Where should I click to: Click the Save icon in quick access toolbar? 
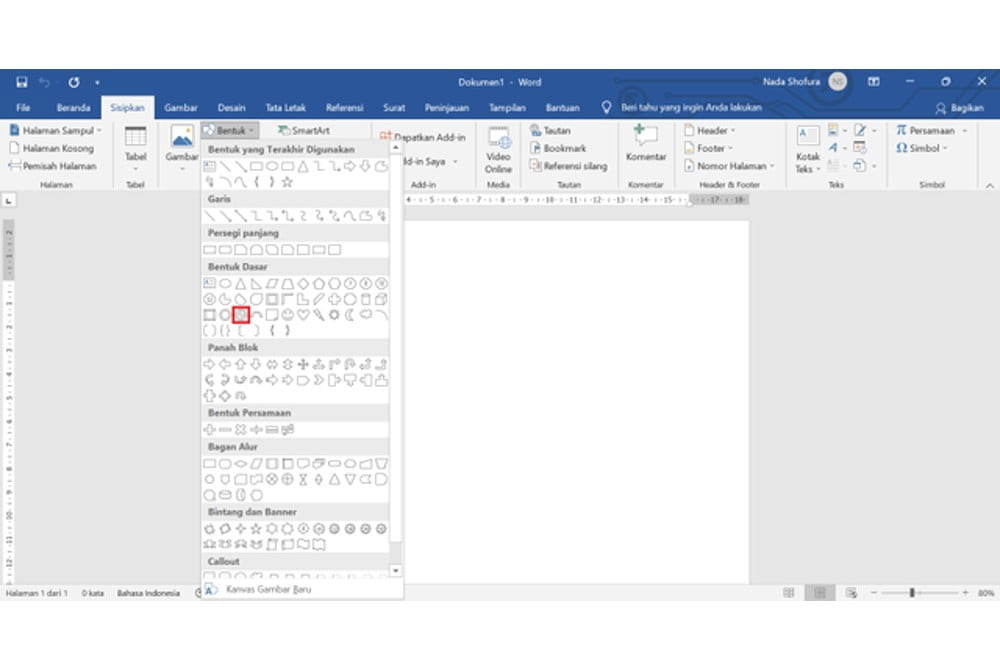tap(21, 82)
